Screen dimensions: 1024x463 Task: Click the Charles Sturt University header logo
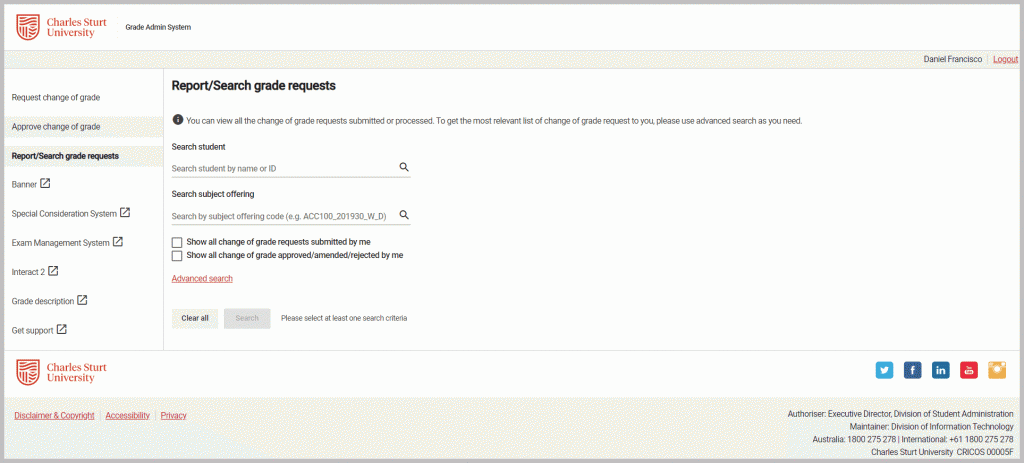(x=61, y=27)
